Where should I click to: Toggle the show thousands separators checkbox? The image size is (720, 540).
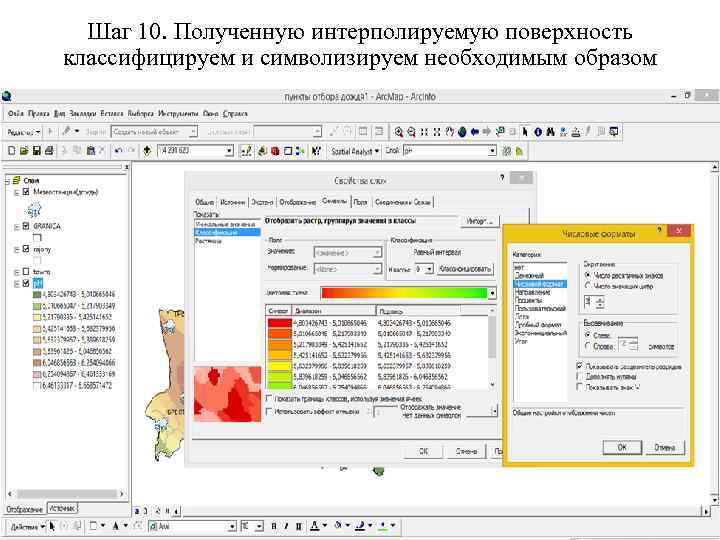[579, 366]
